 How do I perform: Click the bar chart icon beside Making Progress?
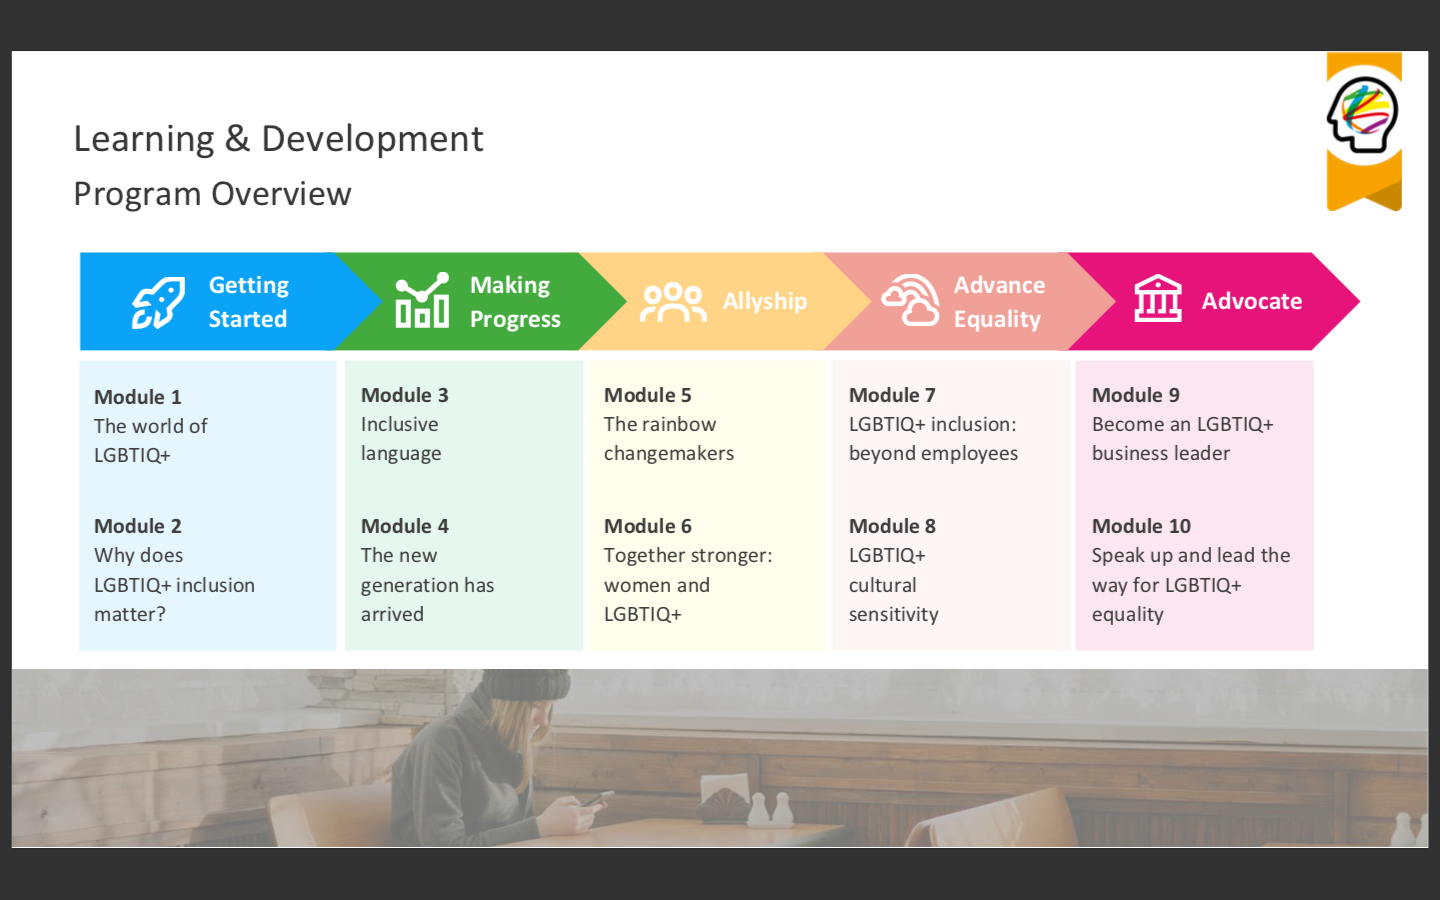pyautogui.click(x=421, y=301)
